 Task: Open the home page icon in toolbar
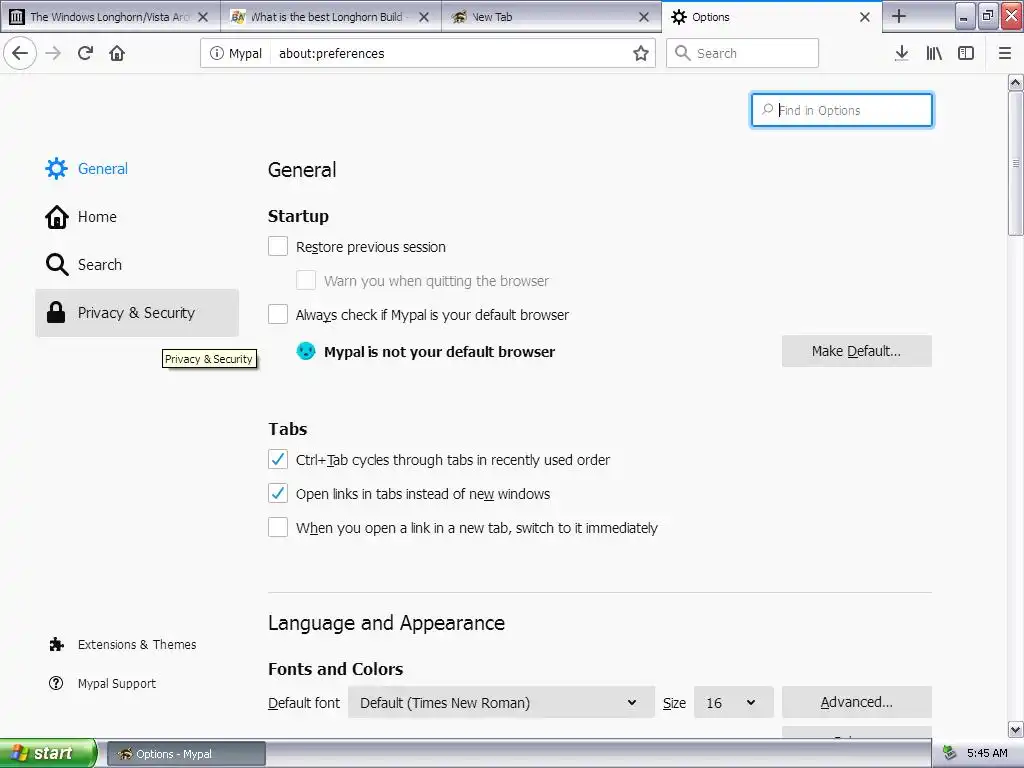117,53
